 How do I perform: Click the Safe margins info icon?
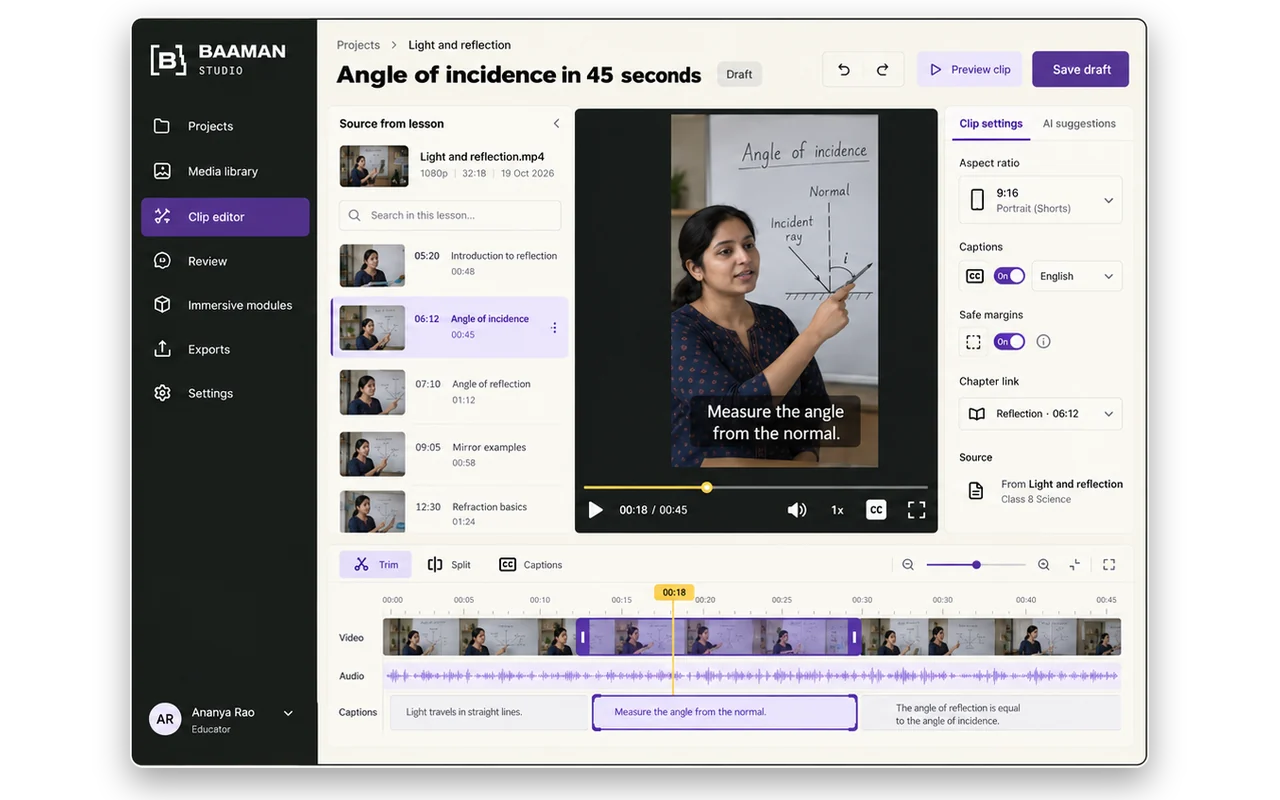point(1043,342)
